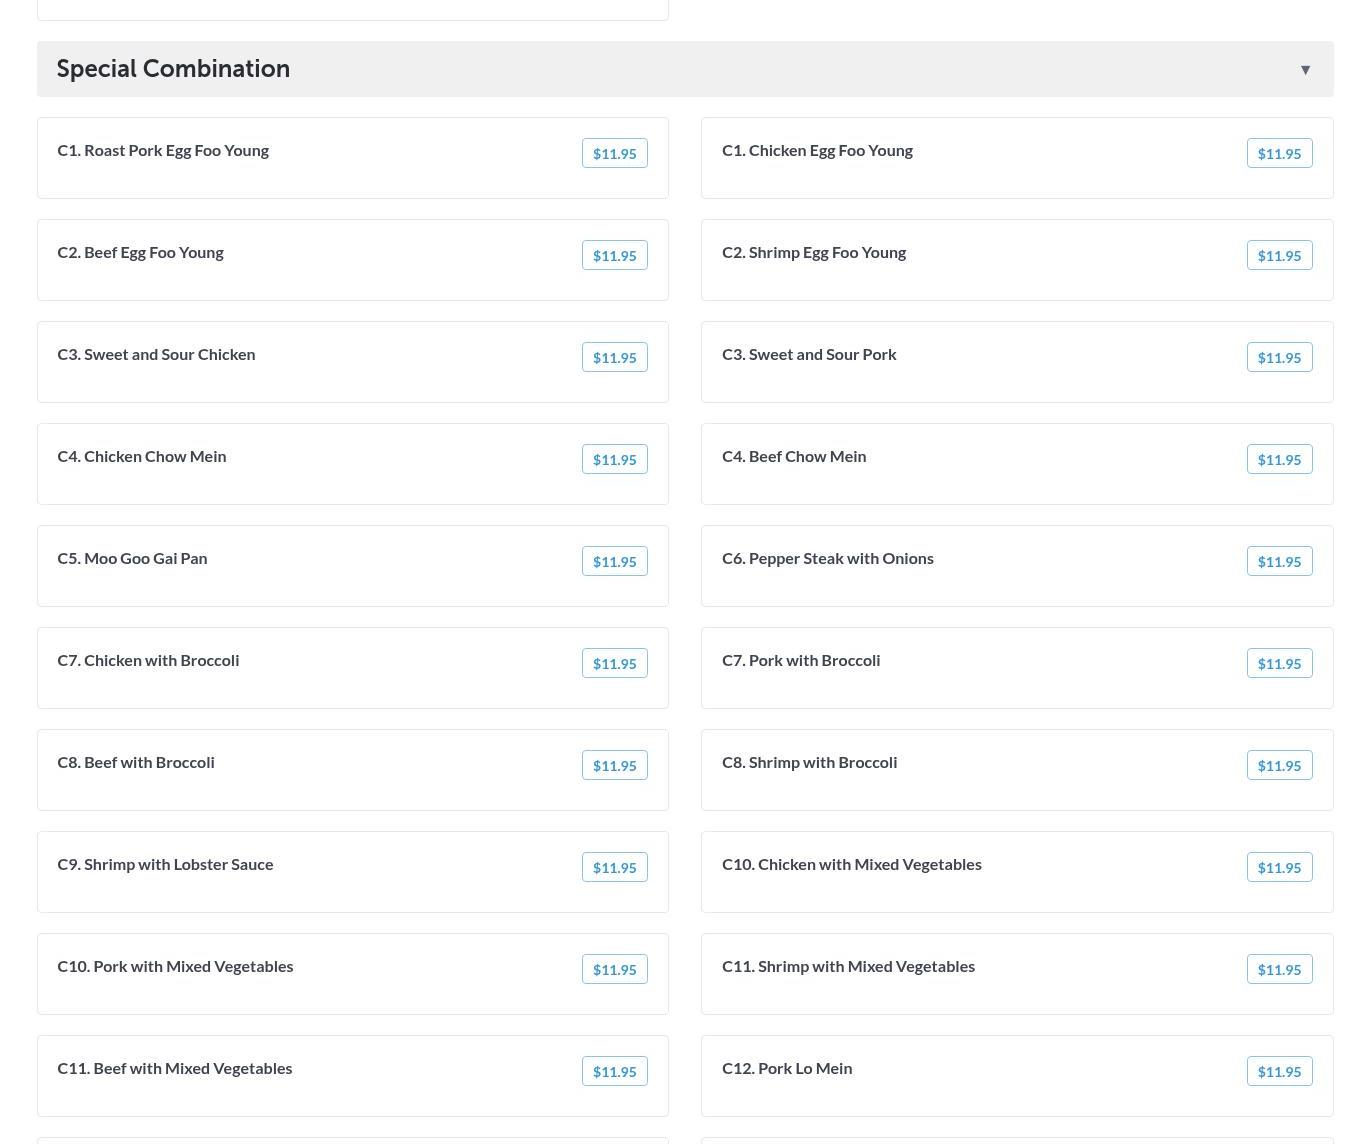Click $11.95 for Shrimp Egg Foo Young

click(1279, 256)
